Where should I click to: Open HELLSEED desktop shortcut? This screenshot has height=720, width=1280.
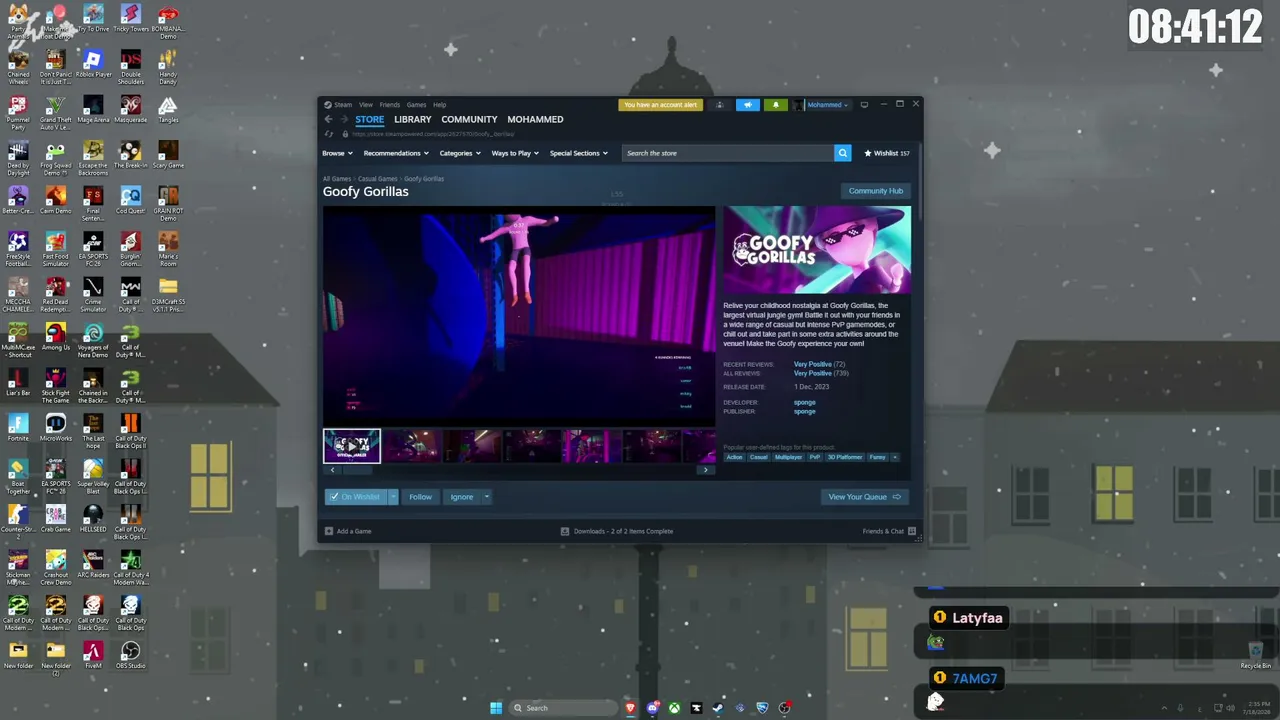(x=93, y=518)
